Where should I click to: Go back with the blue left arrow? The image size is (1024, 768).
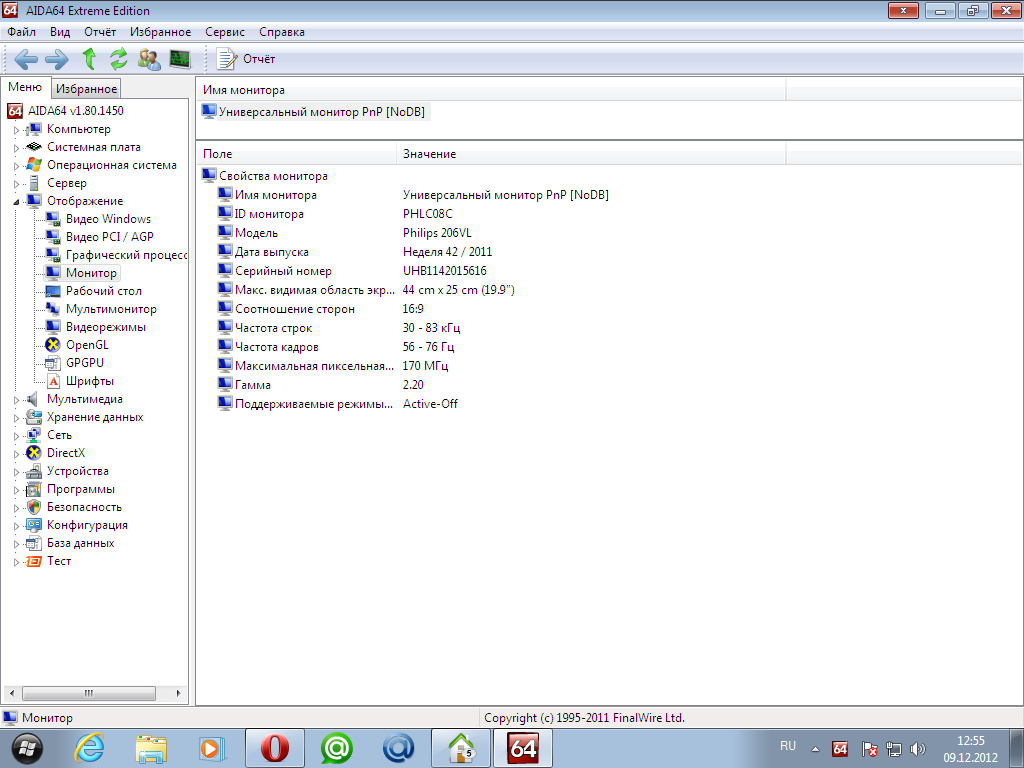click(26, 59)
